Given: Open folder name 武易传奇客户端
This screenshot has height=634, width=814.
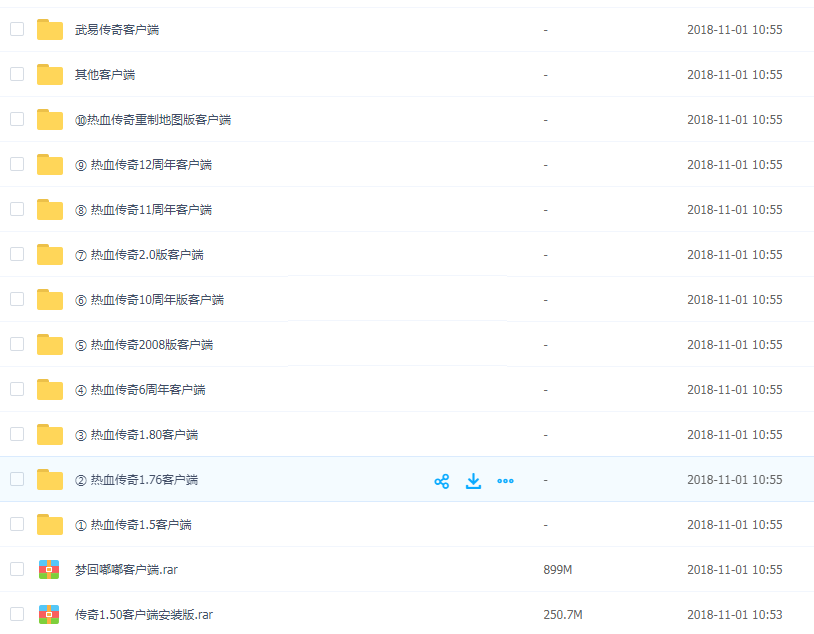Looking at the screenshot, I should click(117, 30).
